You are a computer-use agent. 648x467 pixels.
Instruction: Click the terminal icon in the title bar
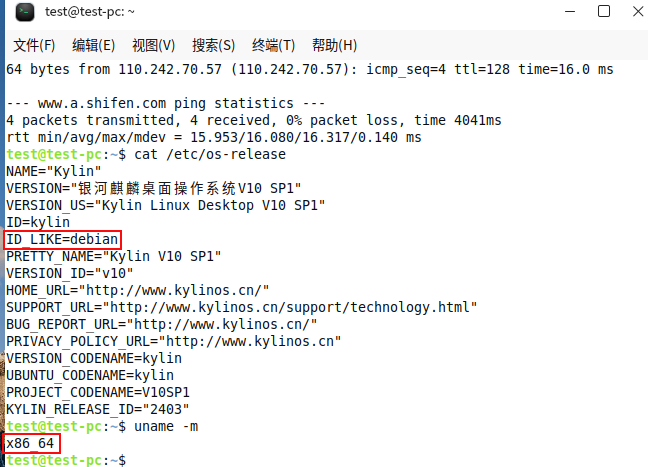pos(24,13)
